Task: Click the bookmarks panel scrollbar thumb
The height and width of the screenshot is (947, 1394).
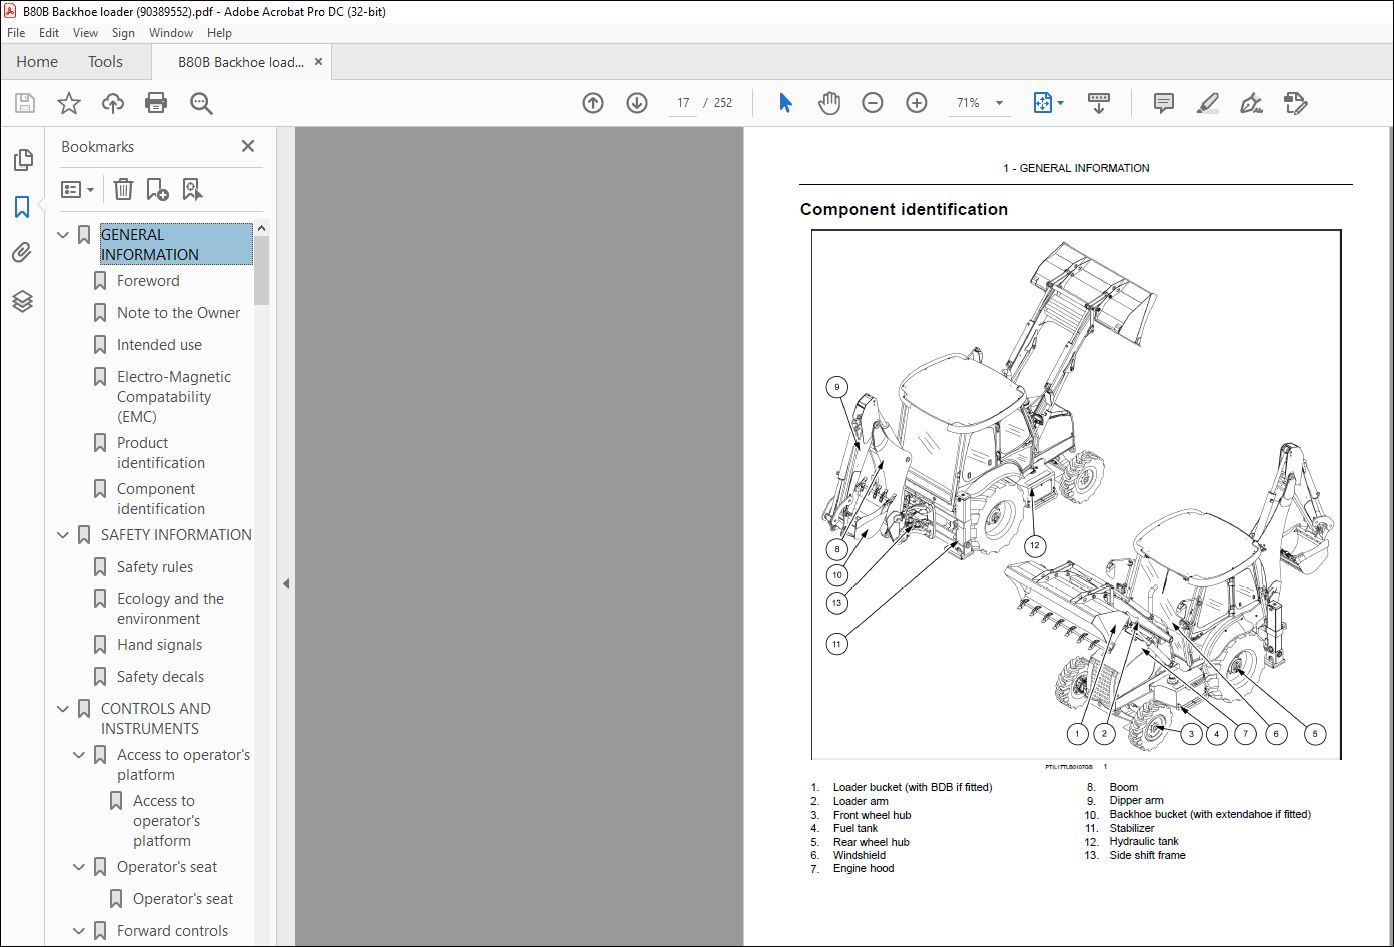Action: pyautogui.click(x=261, y=270)
